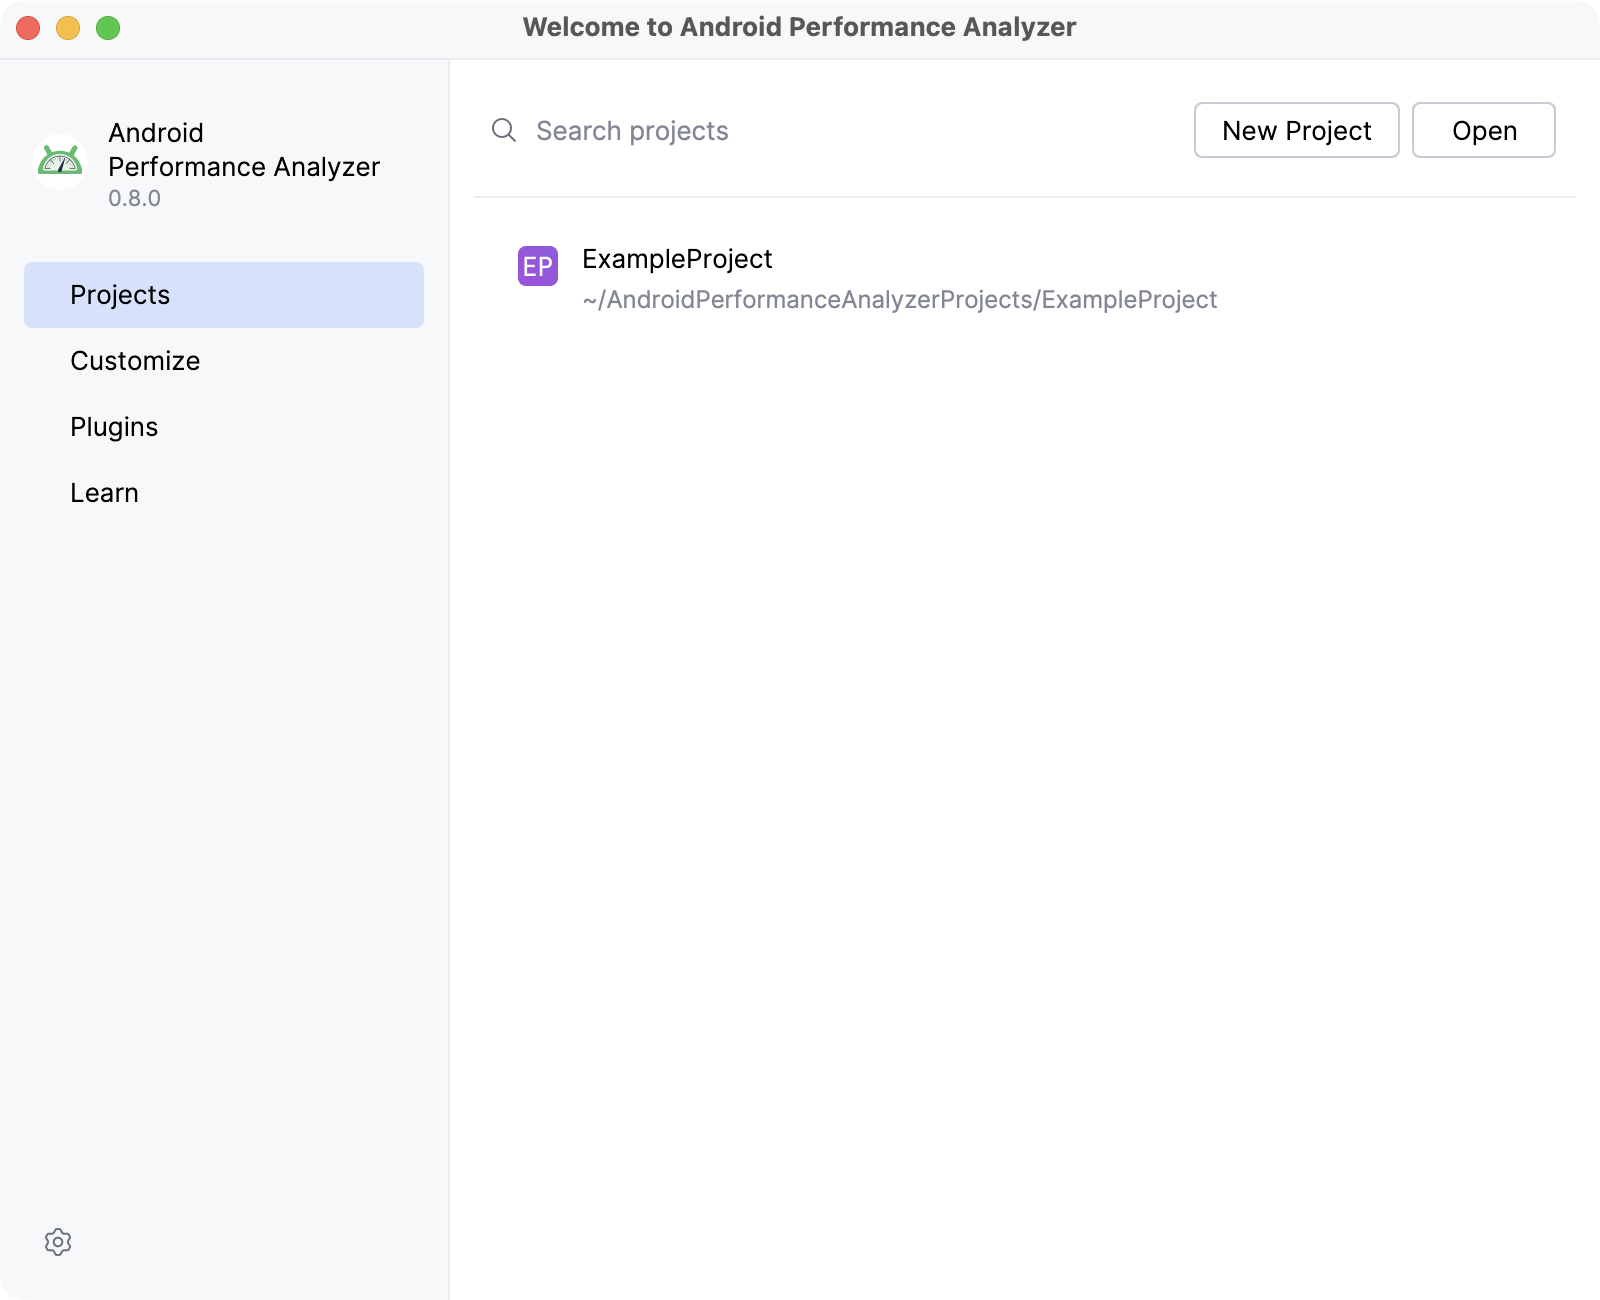Open the Plugins tab
This screenshot has height=1300, width=1600.
224,427
